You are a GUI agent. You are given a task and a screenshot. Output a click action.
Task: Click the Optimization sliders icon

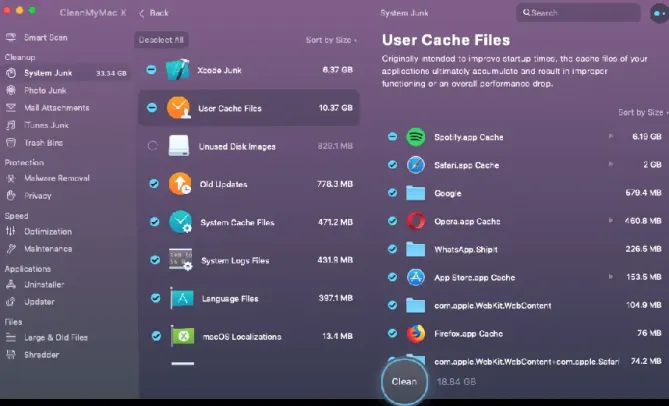tap(11, 232)
